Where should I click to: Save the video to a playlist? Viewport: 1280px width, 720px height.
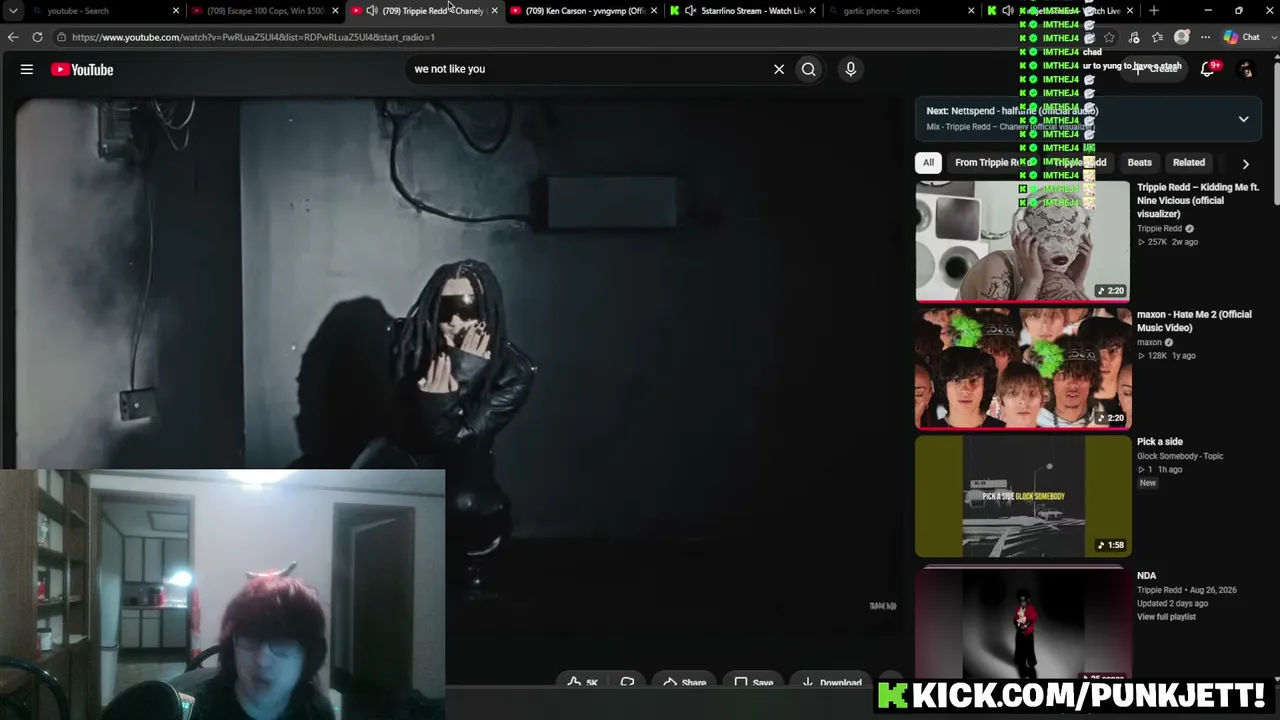pos(753,683)
